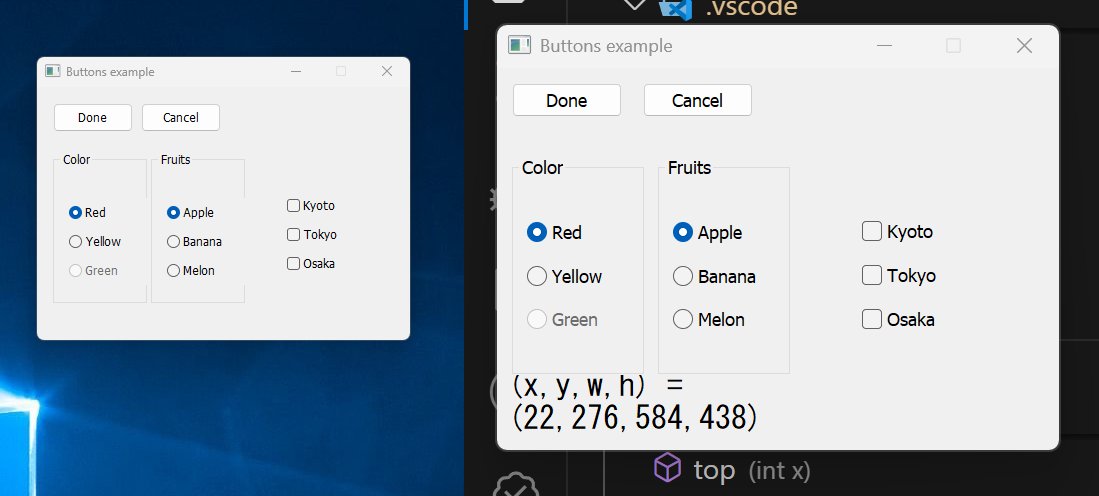The image size is (1099, 496).
Task: Click the Fruits group label in larger window
Action: coord(690,168)
